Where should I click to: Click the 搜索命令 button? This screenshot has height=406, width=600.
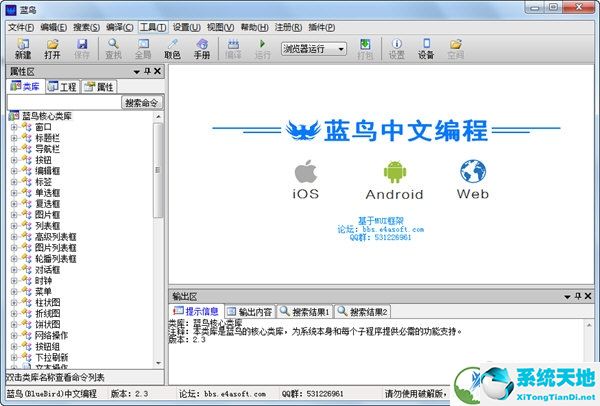[142, 103]
